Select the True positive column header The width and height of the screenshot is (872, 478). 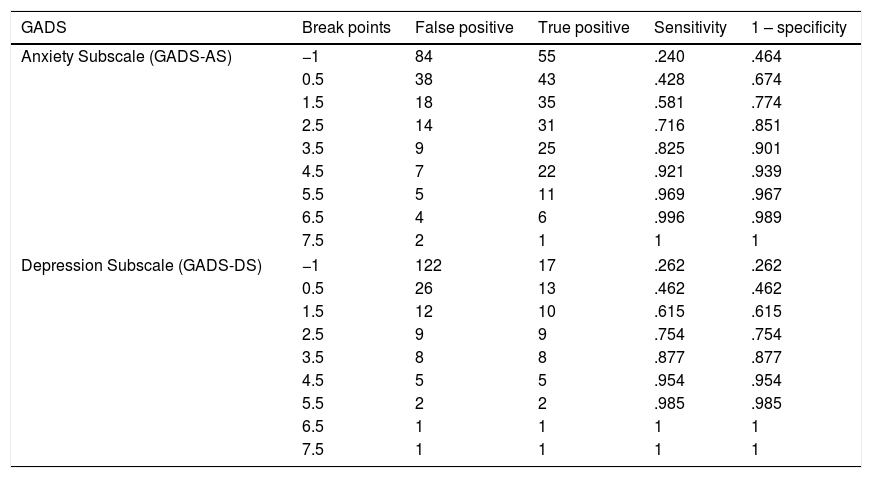coord(584,27)
